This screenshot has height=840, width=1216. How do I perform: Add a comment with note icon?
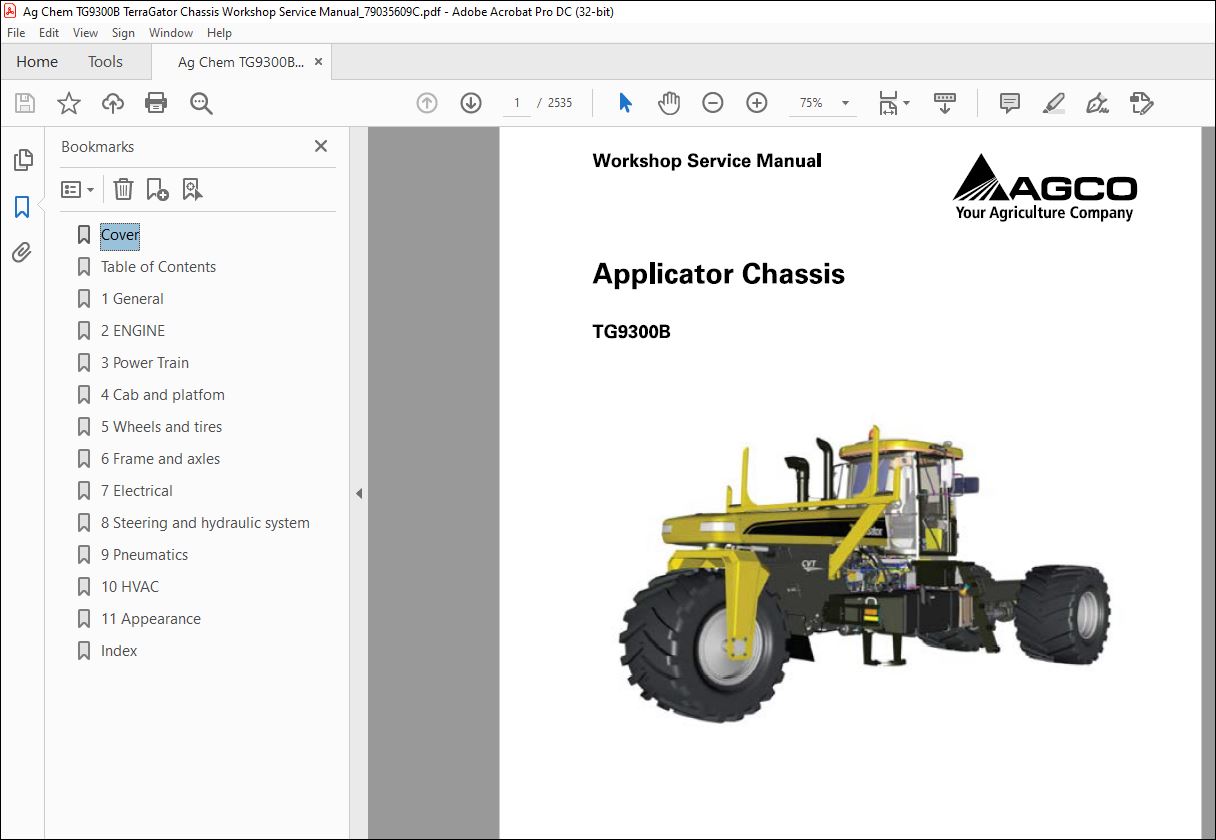(x=1010, y=103)
